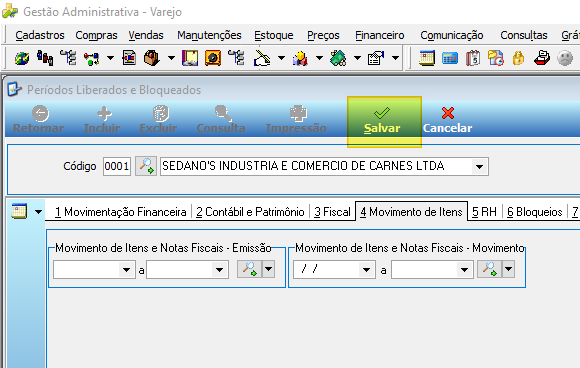Click the colored blocks pieces toolbar icon

coord(300,58)
